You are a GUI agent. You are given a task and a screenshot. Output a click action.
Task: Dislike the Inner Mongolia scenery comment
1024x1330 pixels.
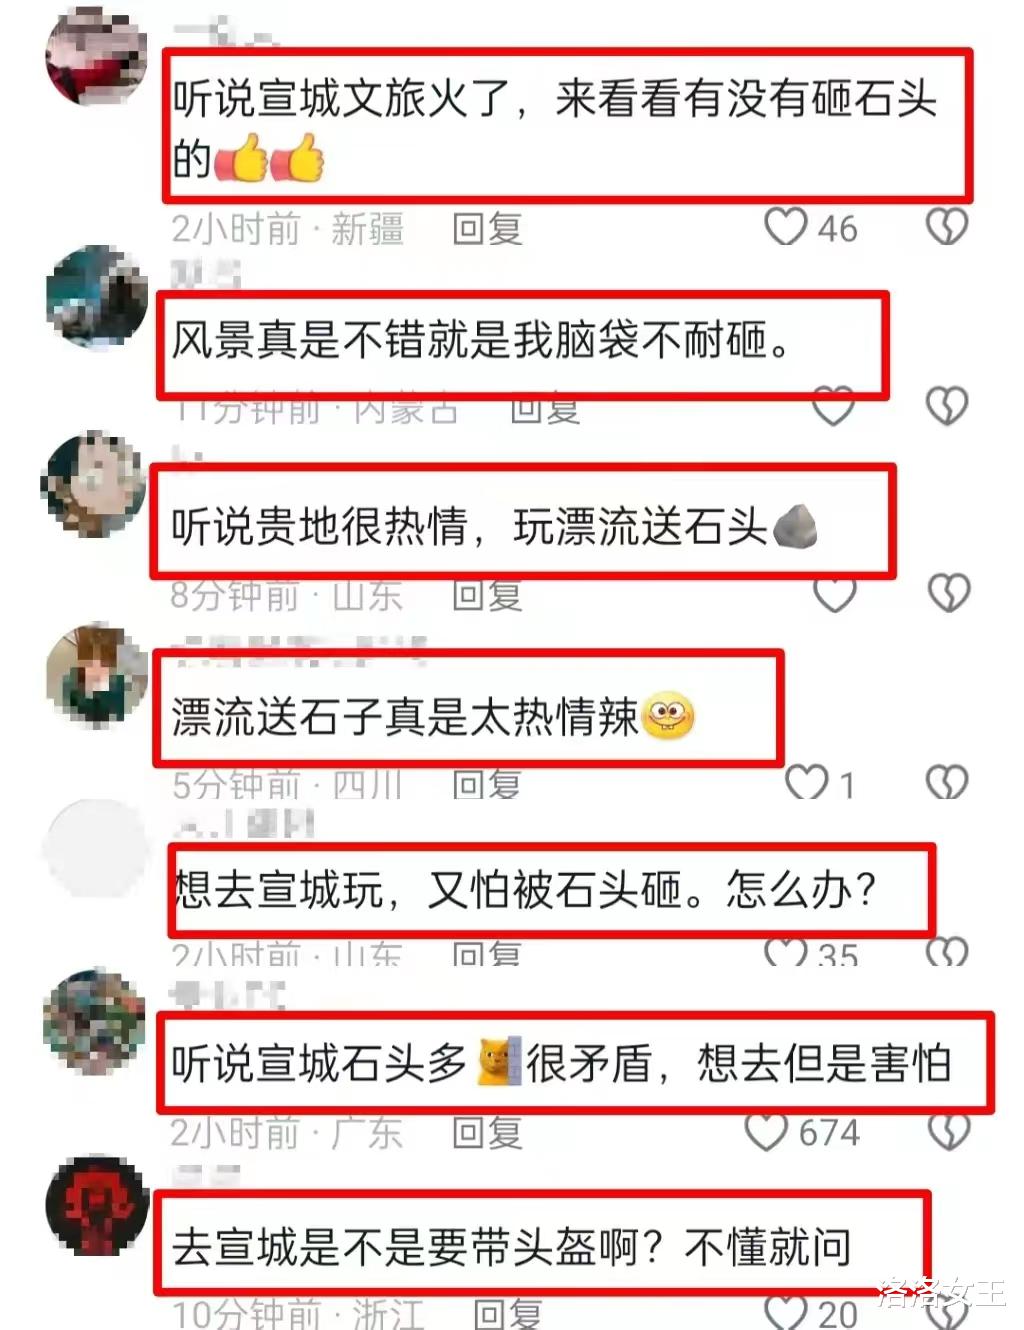tap(946, 405)
